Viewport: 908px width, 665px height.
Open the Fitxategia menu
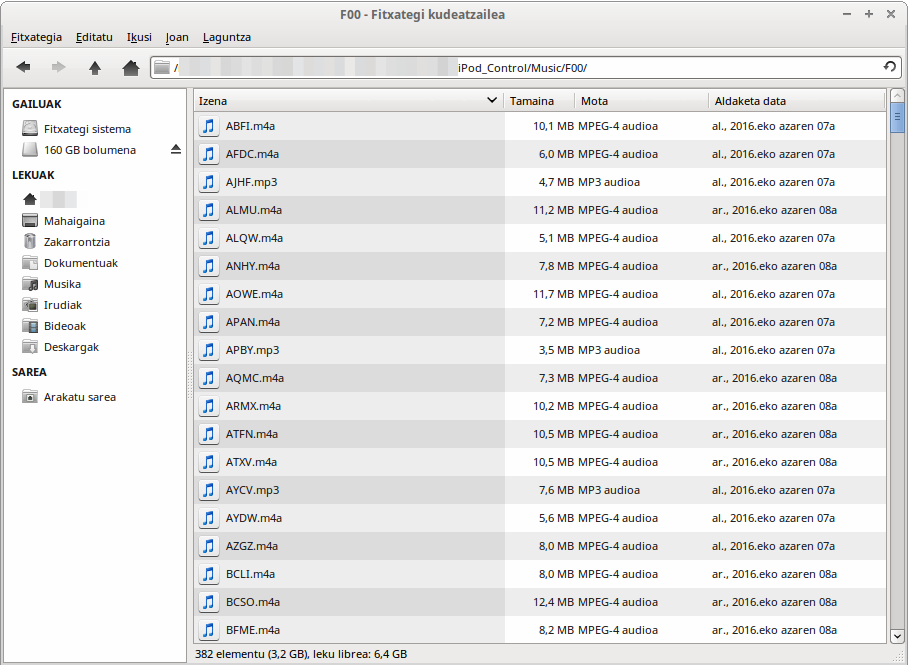[x=36, y=37]
